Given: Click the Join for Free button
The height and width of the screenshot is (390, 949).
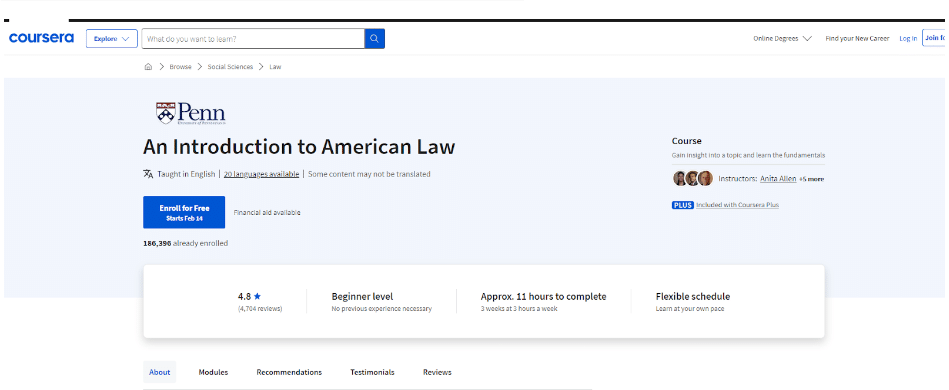Looking at the screenshot, I should pos(935,38).
